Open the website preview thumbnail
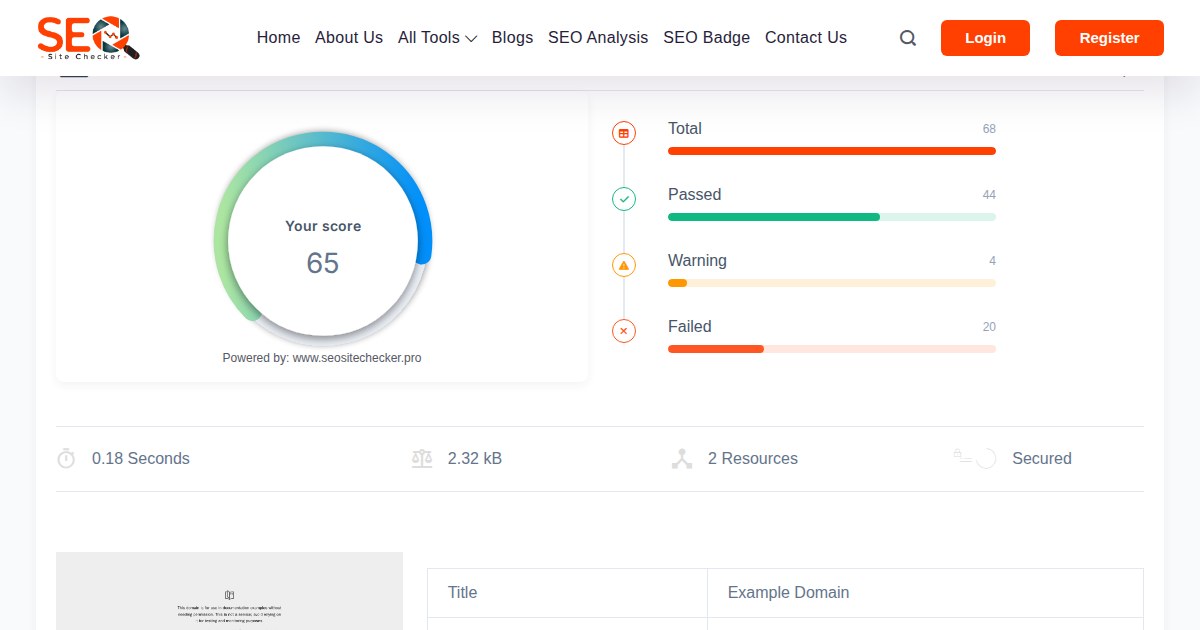This screenshot has height=630, width=1200. [229, 591]
